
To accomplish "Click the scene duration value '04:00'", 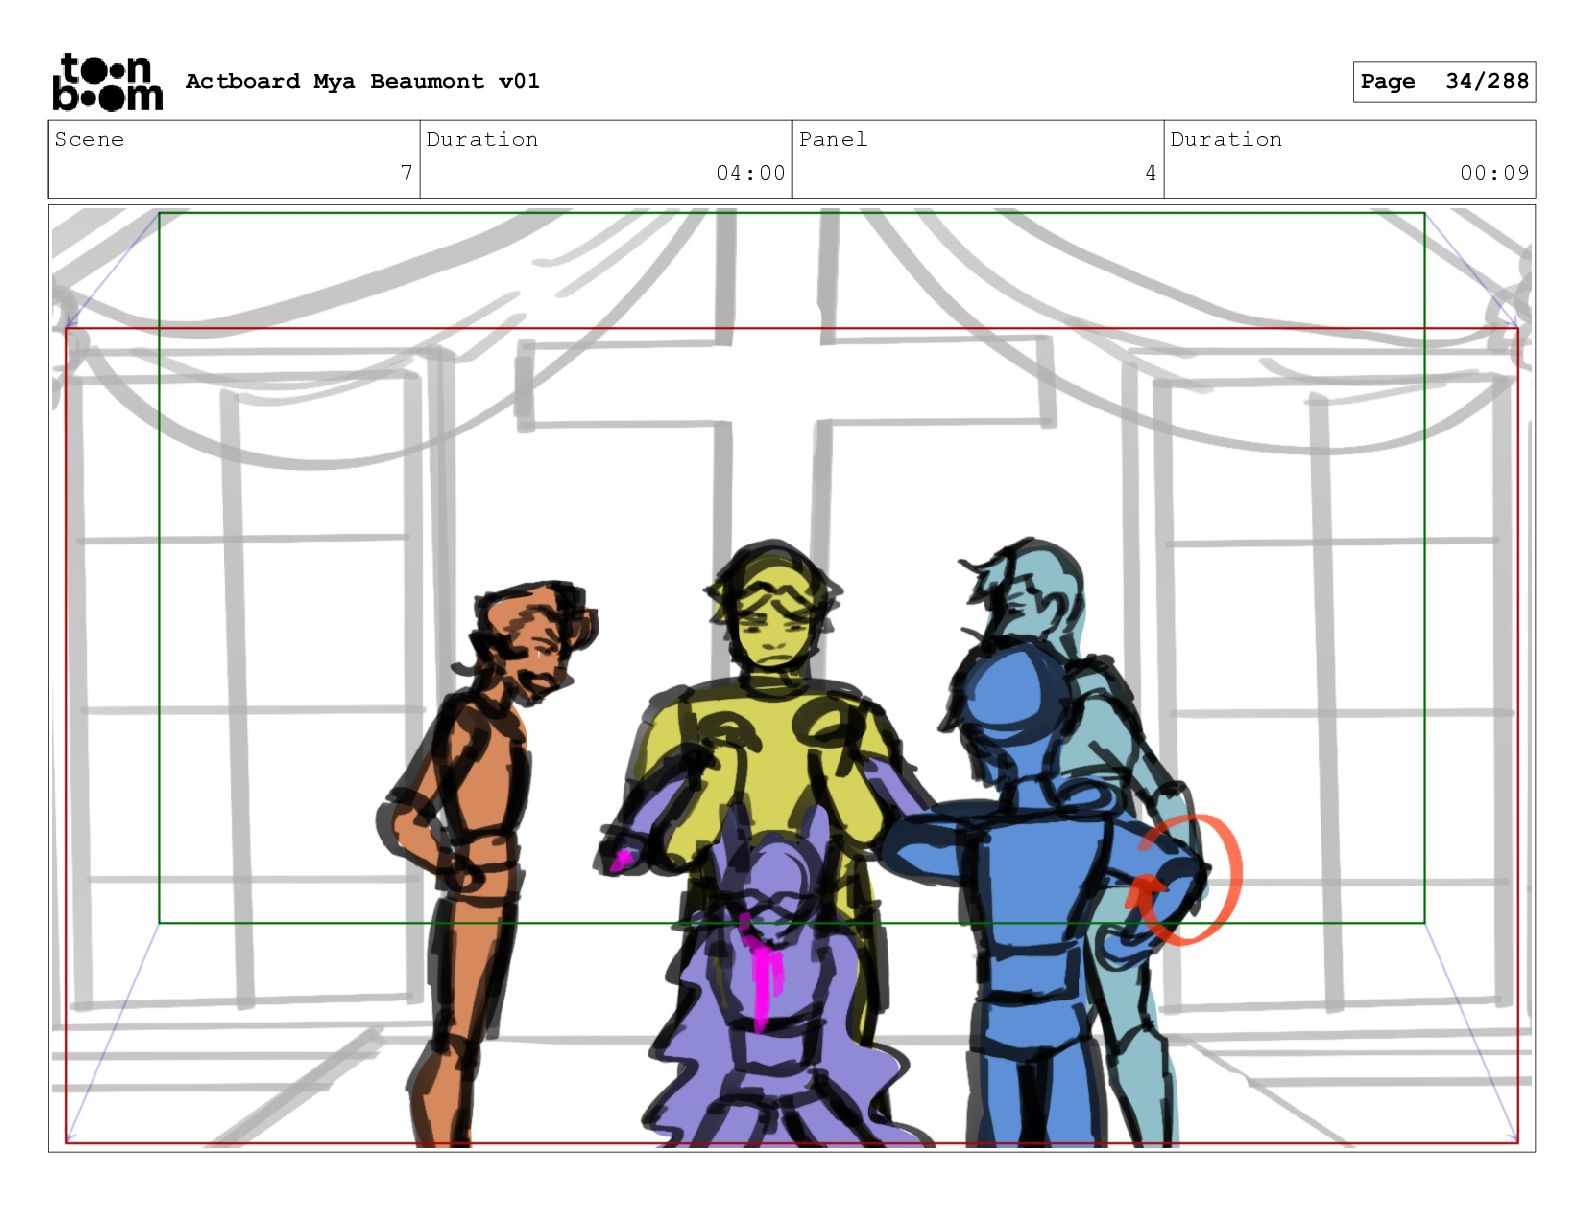I will [750, 173].
